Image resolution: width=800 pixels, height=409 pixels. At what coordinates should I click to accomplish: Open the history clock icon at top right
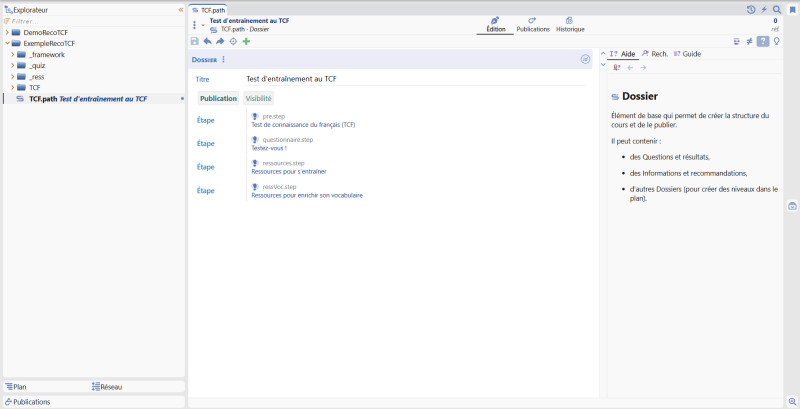tap(751, 10)
